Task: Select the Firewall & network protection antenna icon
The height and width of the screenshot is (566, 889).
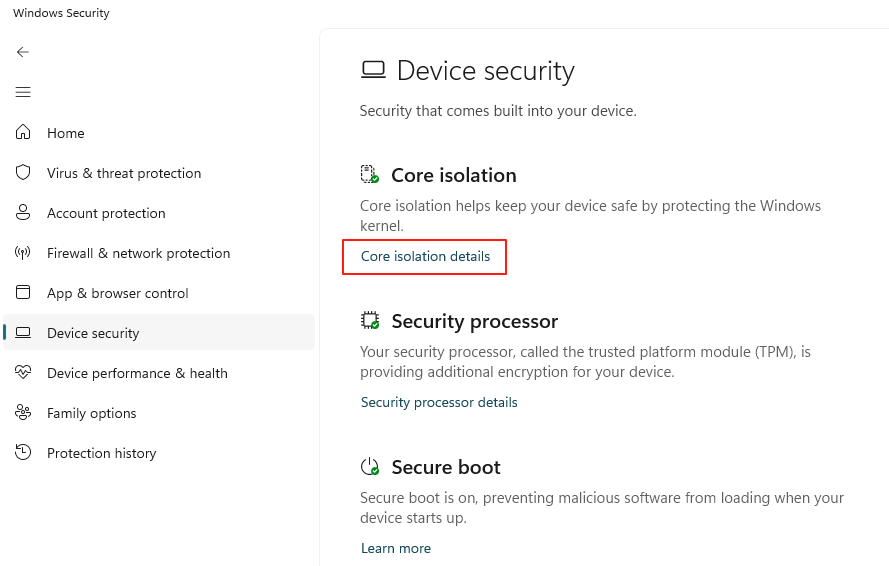Action: [23, 253]
